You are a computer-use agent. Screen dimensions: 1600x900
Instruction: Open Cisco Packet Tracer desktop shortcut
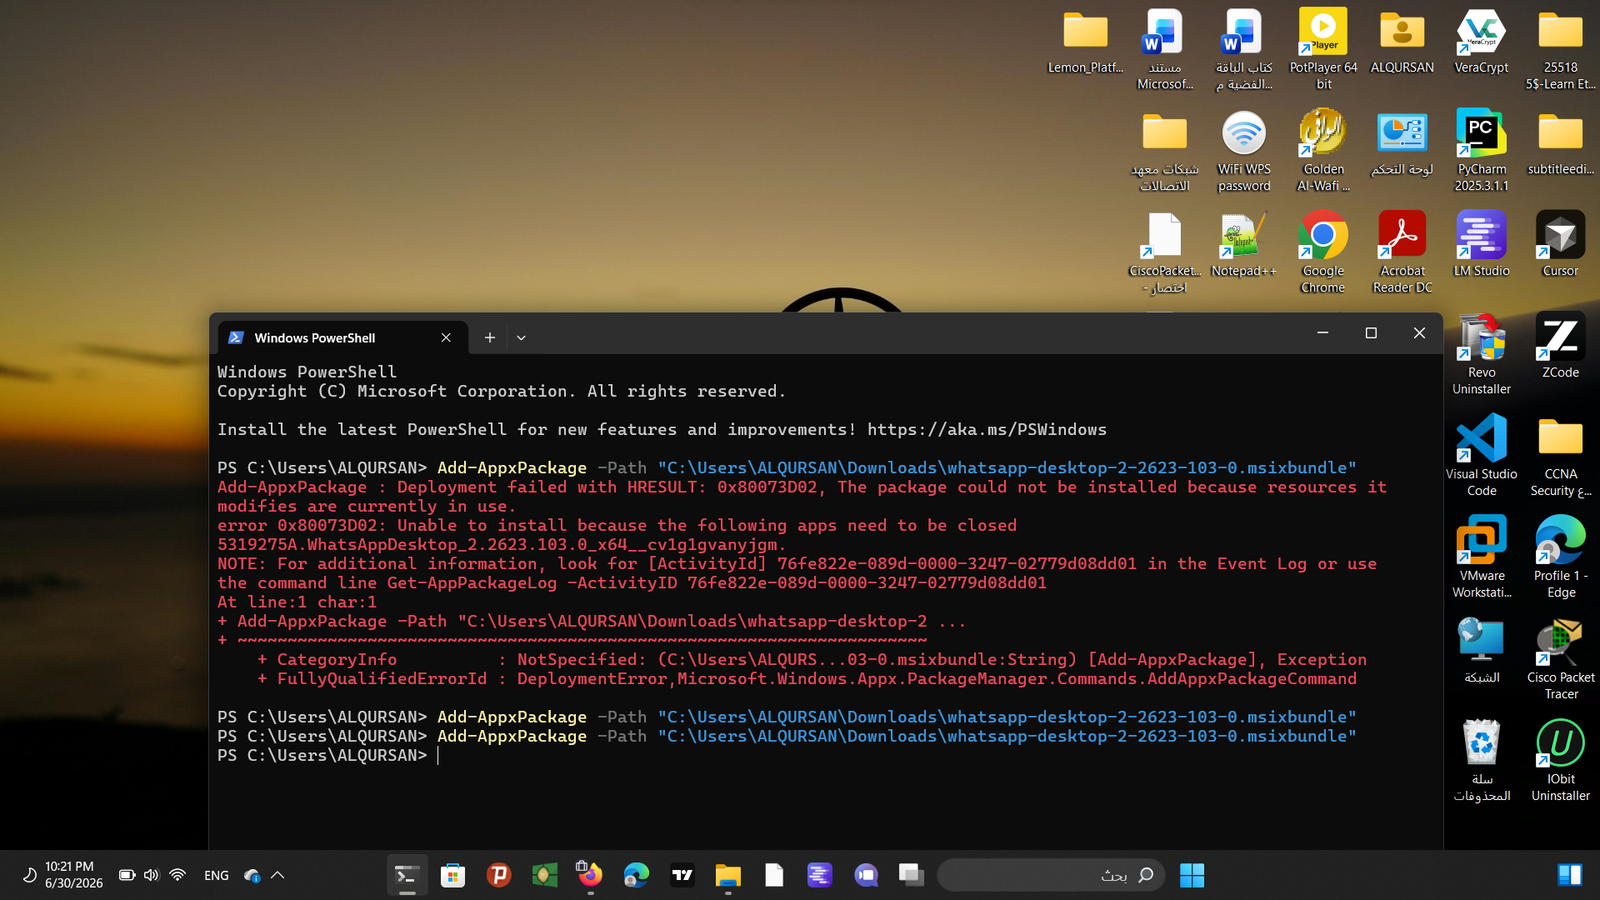point(1560,659)
